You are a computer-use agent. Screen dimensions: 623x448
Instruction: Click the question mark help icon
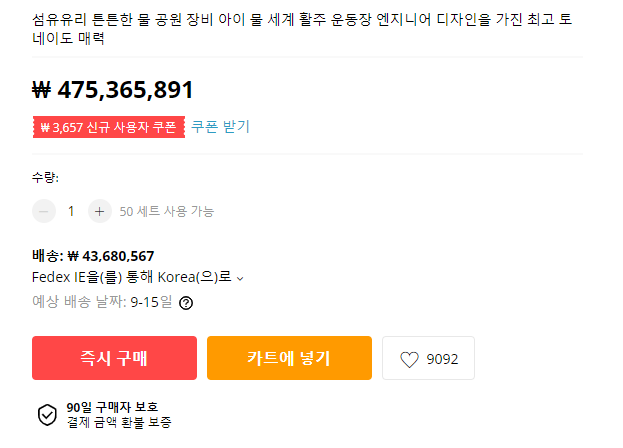186,302
